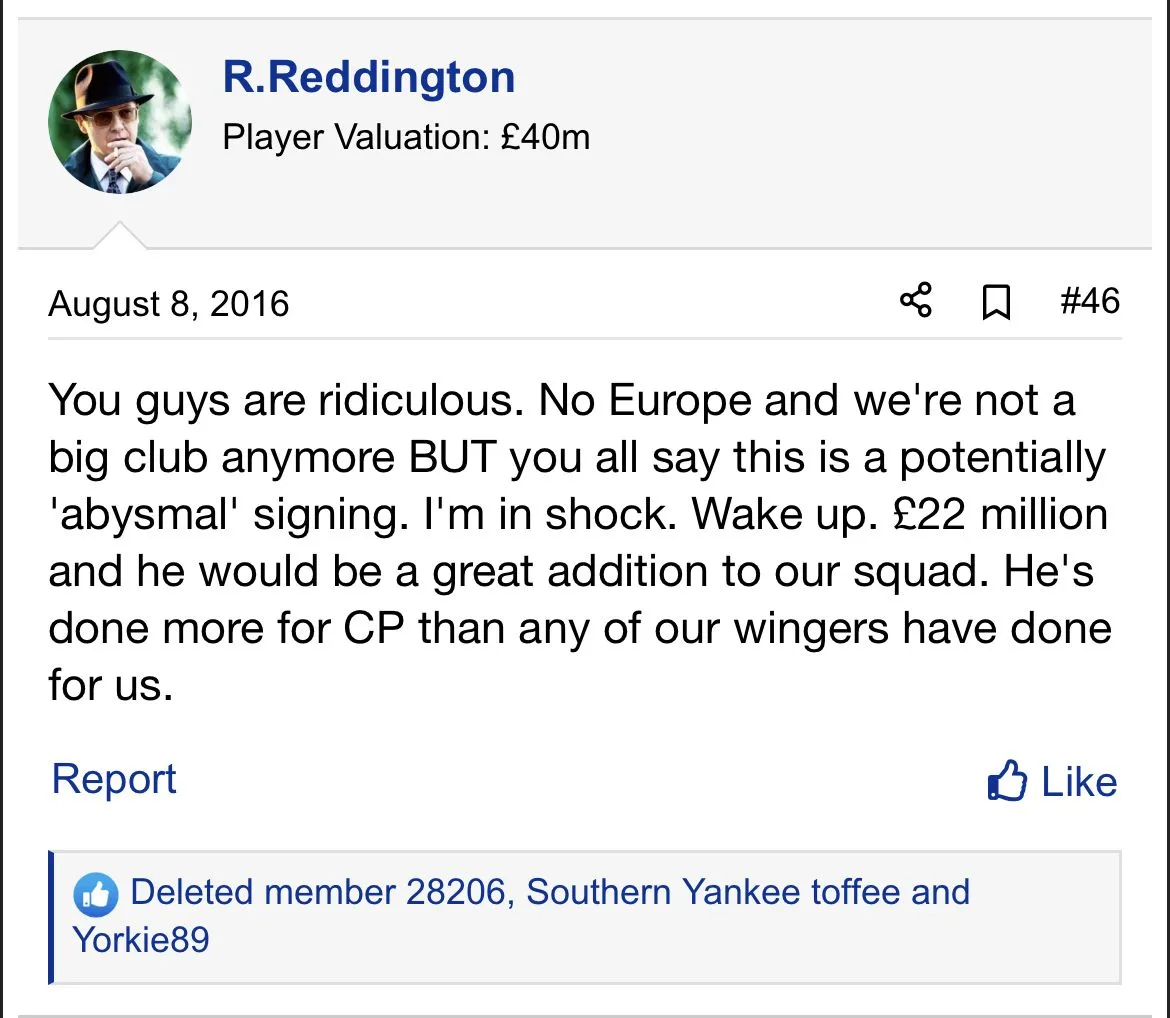Screen dimensions: 1170x1018
Task: Open Deleted member 28206 profile
Action: click(x=317, y=892)
